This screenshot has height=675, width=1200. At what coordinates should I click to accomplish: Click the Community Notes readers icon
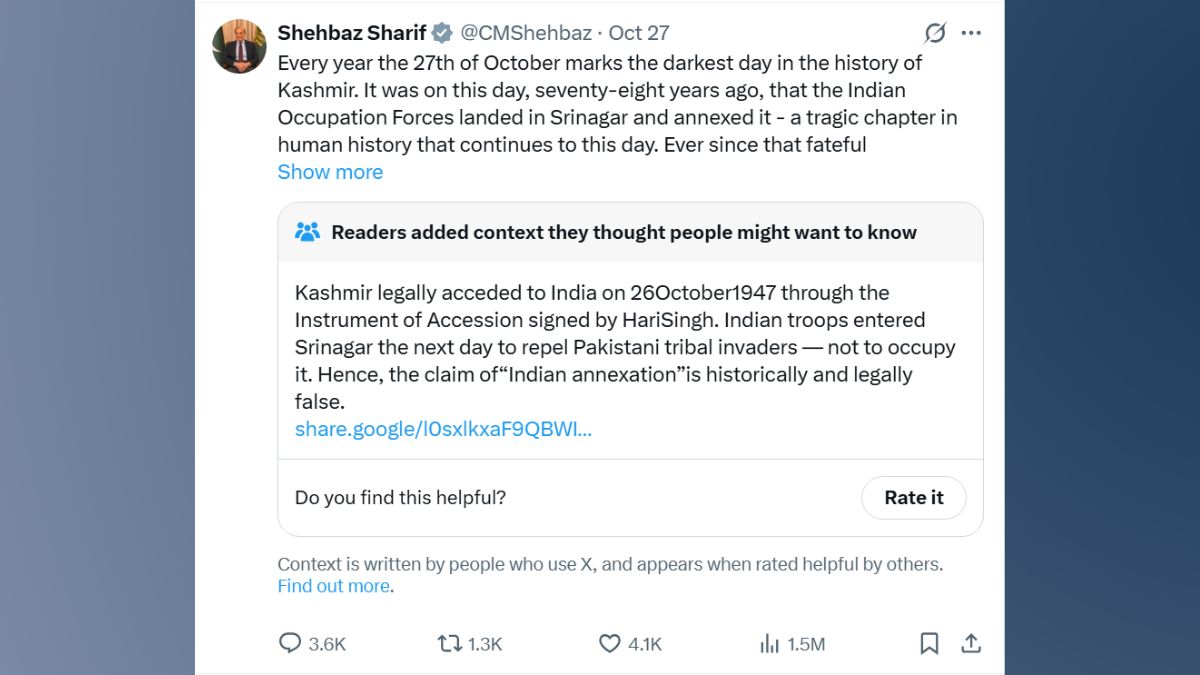click(x=309, y=231)
